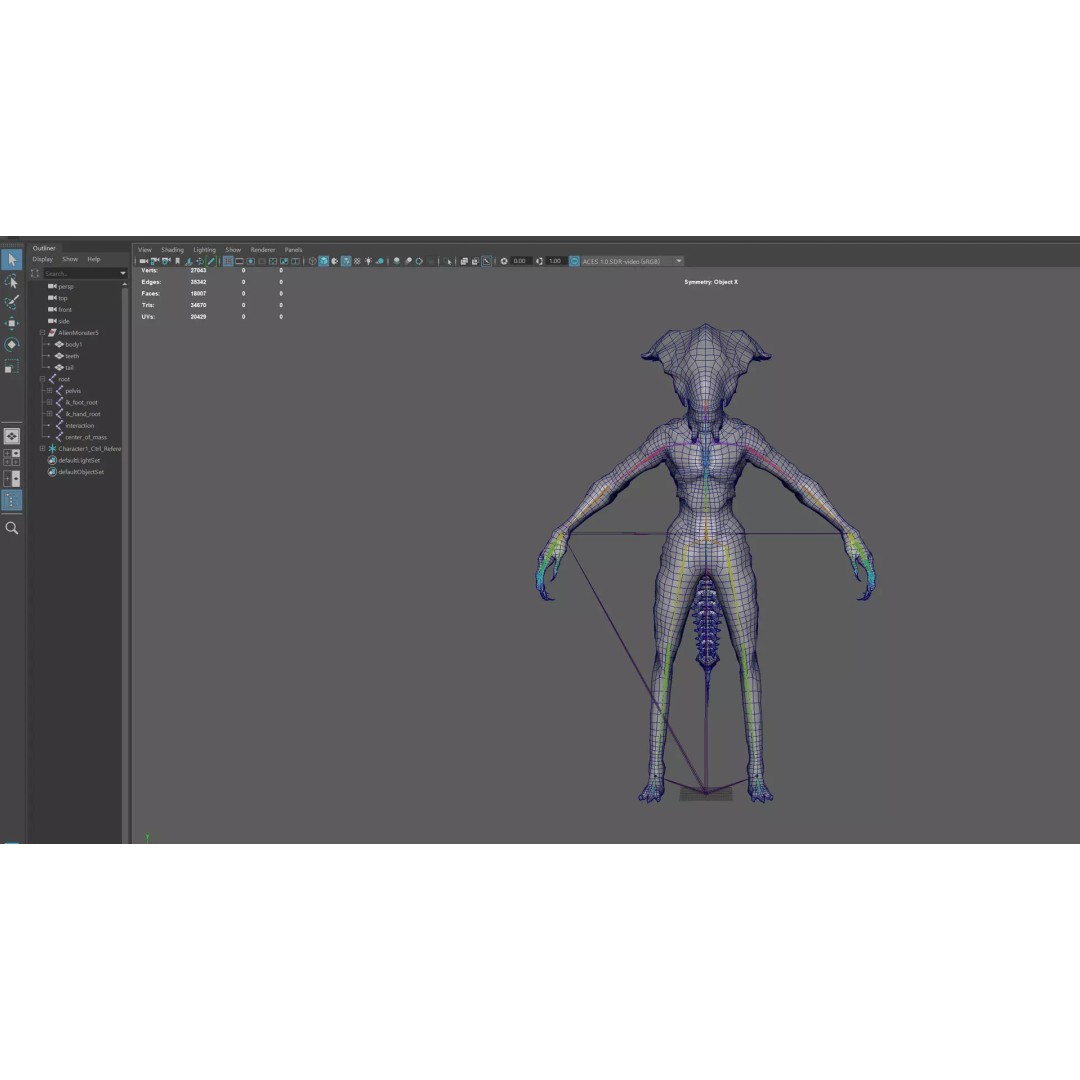Image resolution: width=1080 pixels, height=1080 pixels.
Task: Toggle the viewport Grid display
Action: point(228,261)
